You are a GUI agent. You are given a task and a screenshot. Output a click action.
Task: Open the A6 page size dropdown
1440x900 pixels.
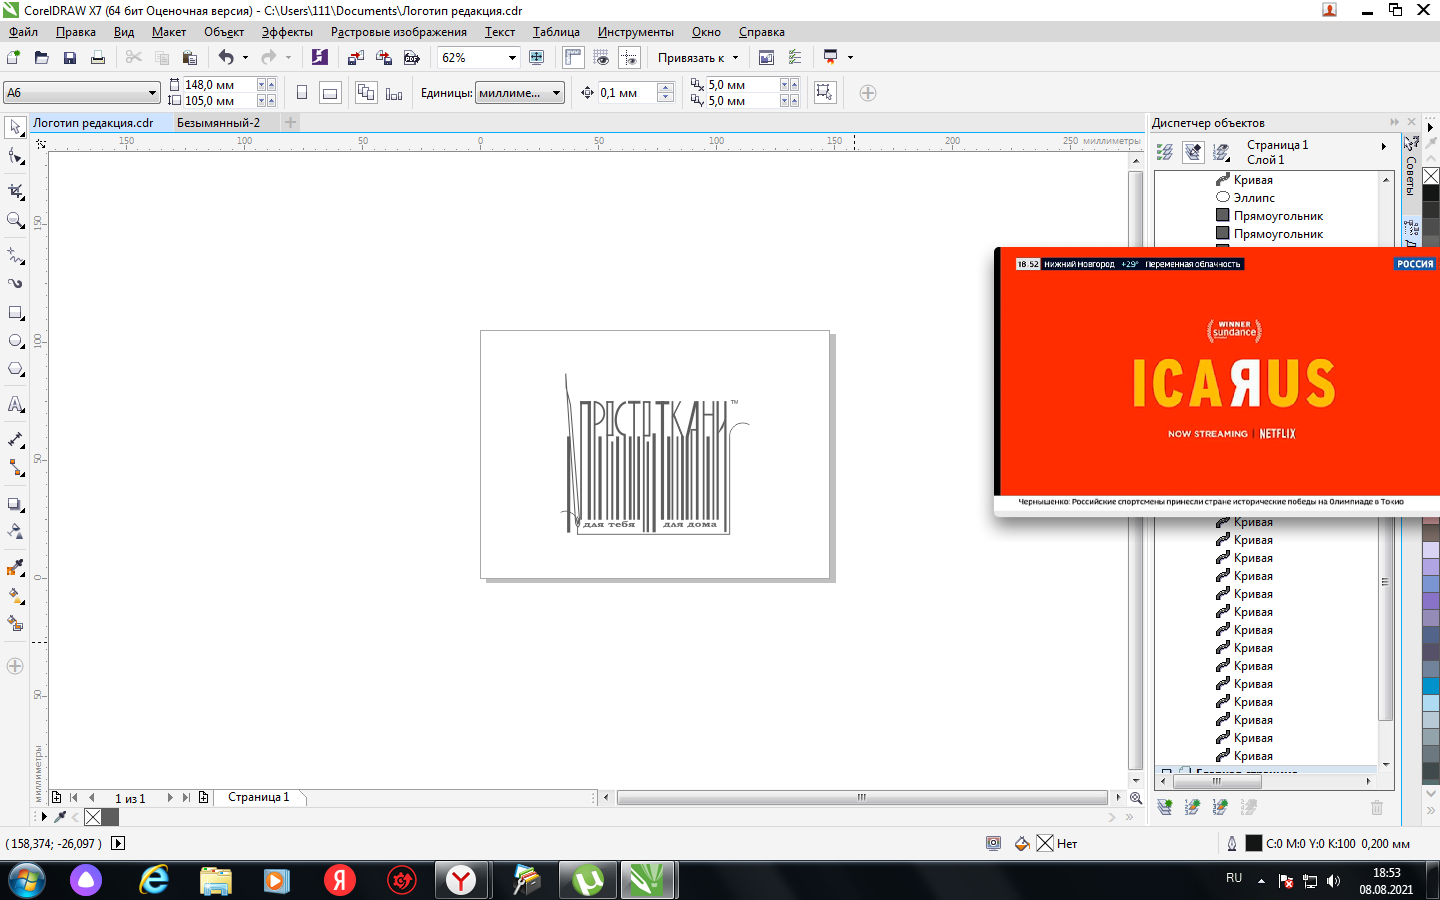(152, 93)
